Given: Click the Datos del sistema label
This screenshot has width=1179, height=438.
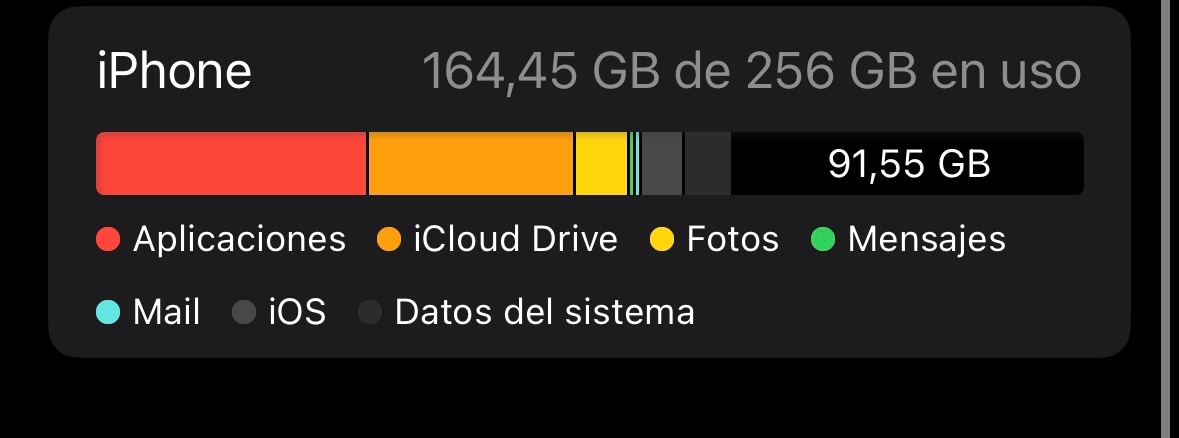Looking at the screenshot, I should click(544, 312).
